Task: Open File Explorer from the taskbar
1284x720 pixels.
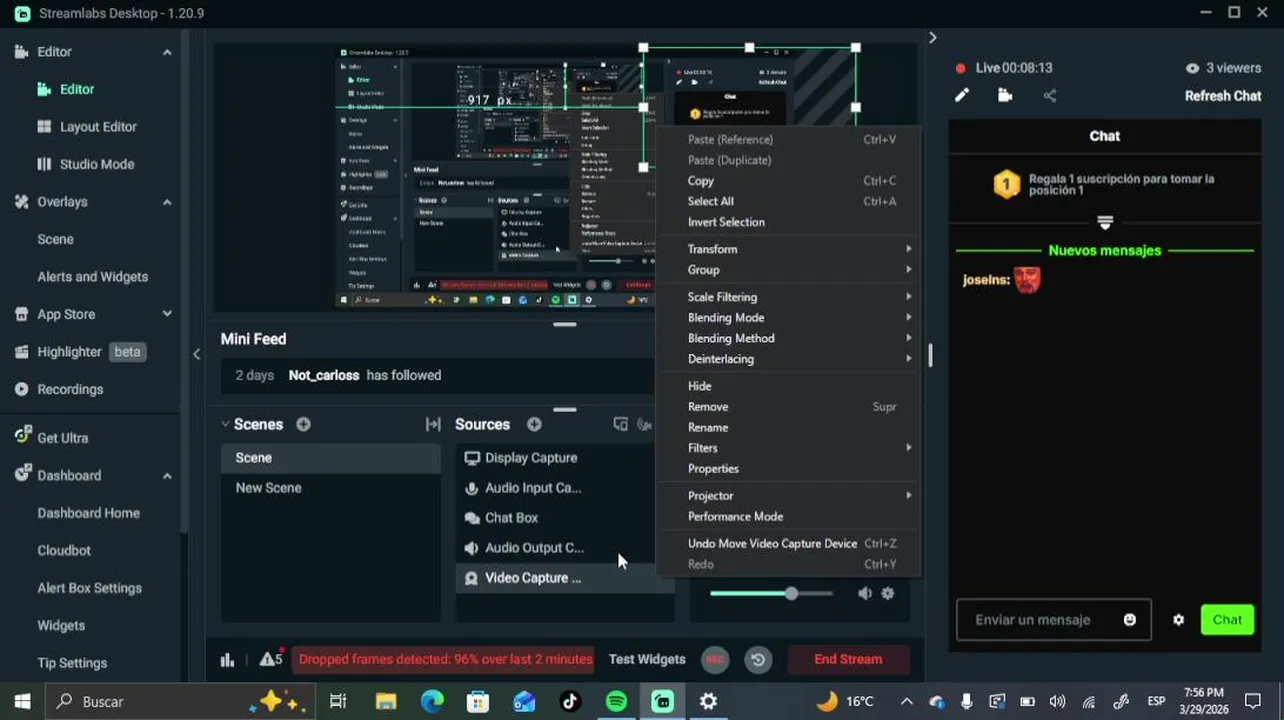Action: [x=386, y=702]
